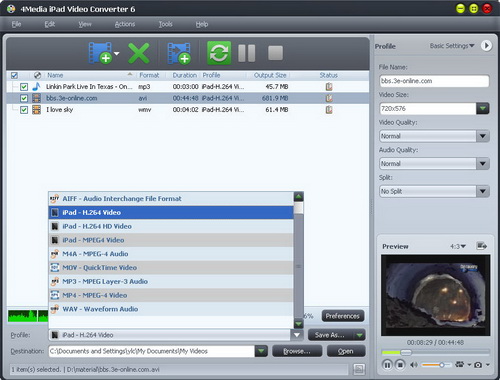Screen dimensions: 500x380
Task: Open the Save As dropdown arrow
Action: pos(359,335)
